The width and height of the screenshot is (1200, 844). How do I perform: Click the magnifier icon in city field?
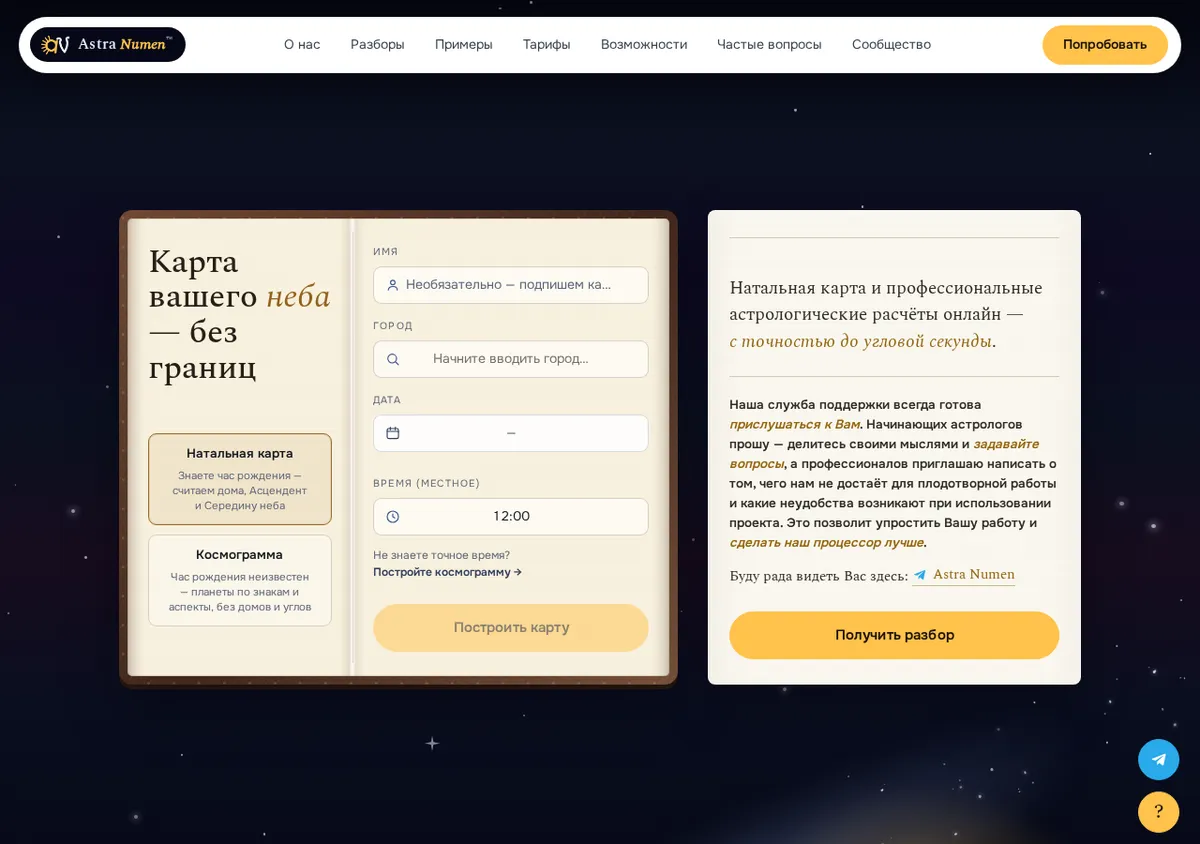(x=393, y=359)
